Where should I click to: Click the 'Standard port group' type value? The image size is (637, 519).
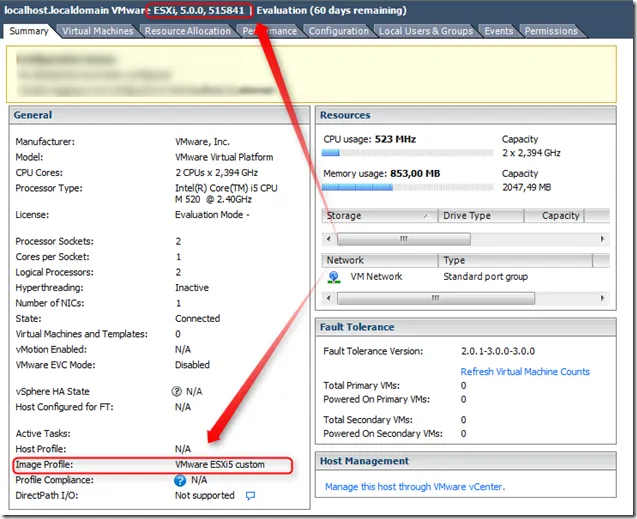pos(485,277)
